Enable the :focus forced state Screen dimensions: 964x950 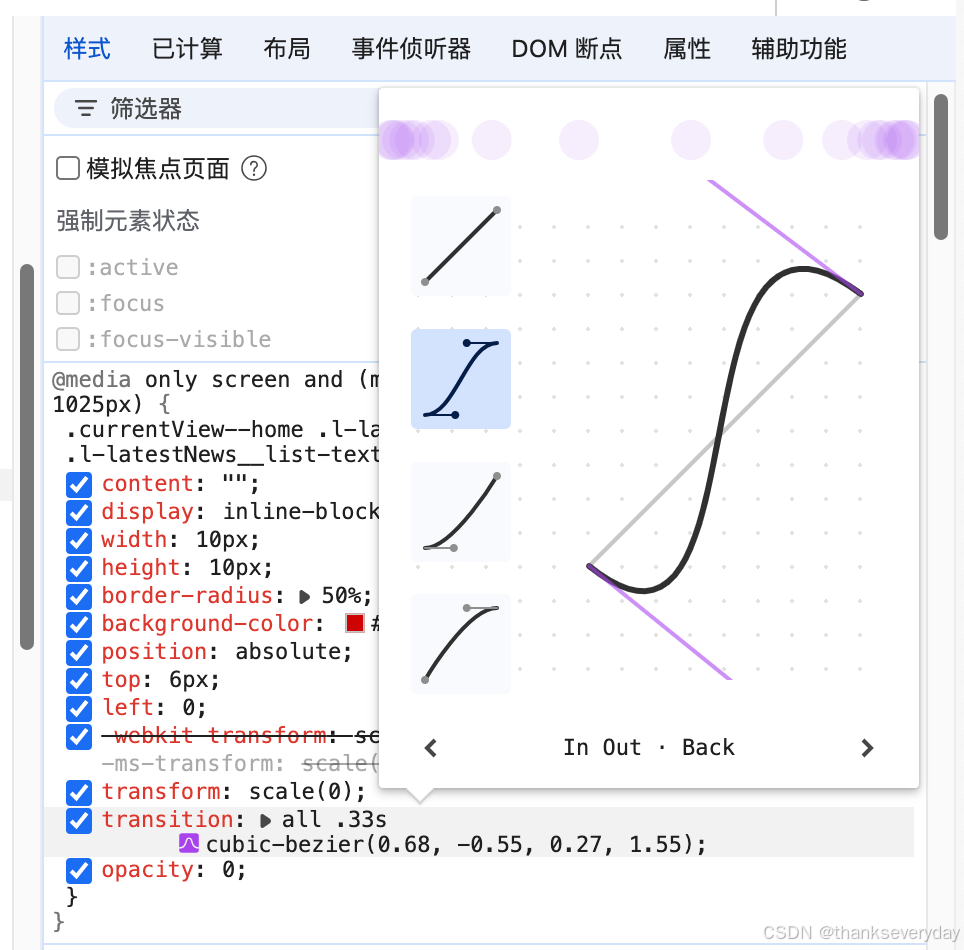[x=68, y=303]
